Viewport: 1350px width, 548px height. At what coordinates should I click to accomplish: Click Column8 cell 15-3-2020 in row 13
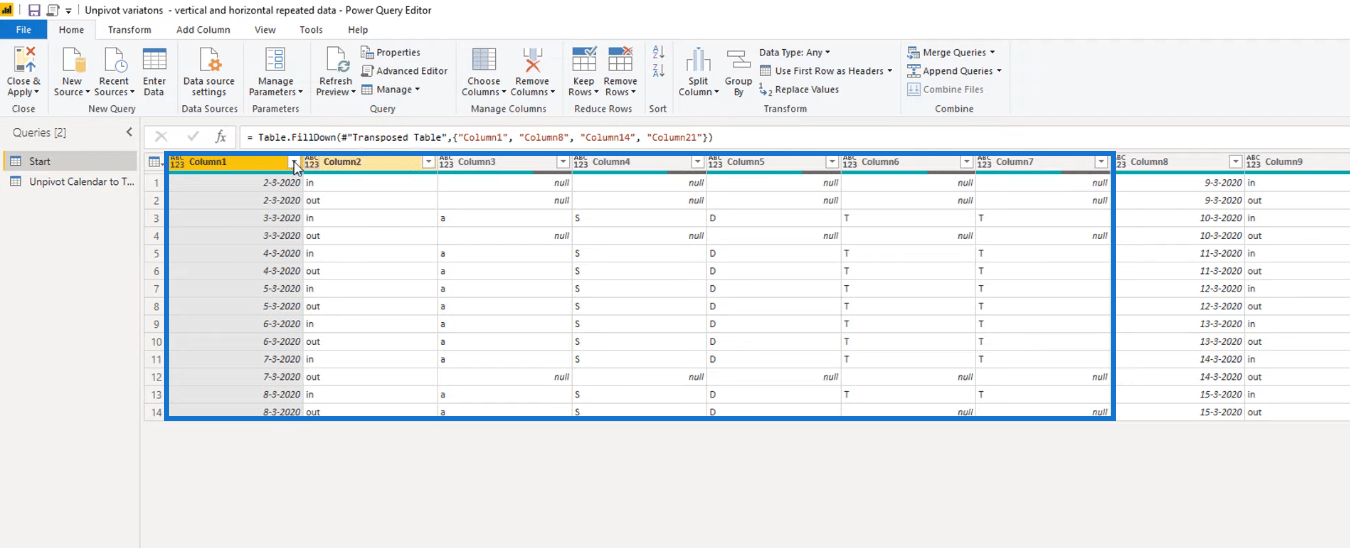(x=1178, y=395)
